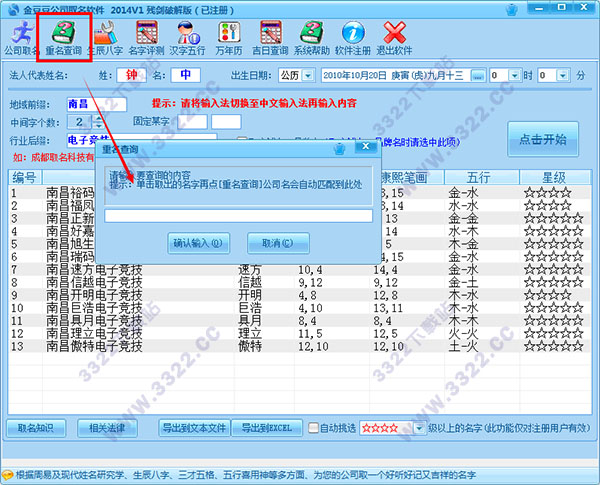Click the 火-火 five elements cell
The image size is (600, 485).
coord(463,333)
